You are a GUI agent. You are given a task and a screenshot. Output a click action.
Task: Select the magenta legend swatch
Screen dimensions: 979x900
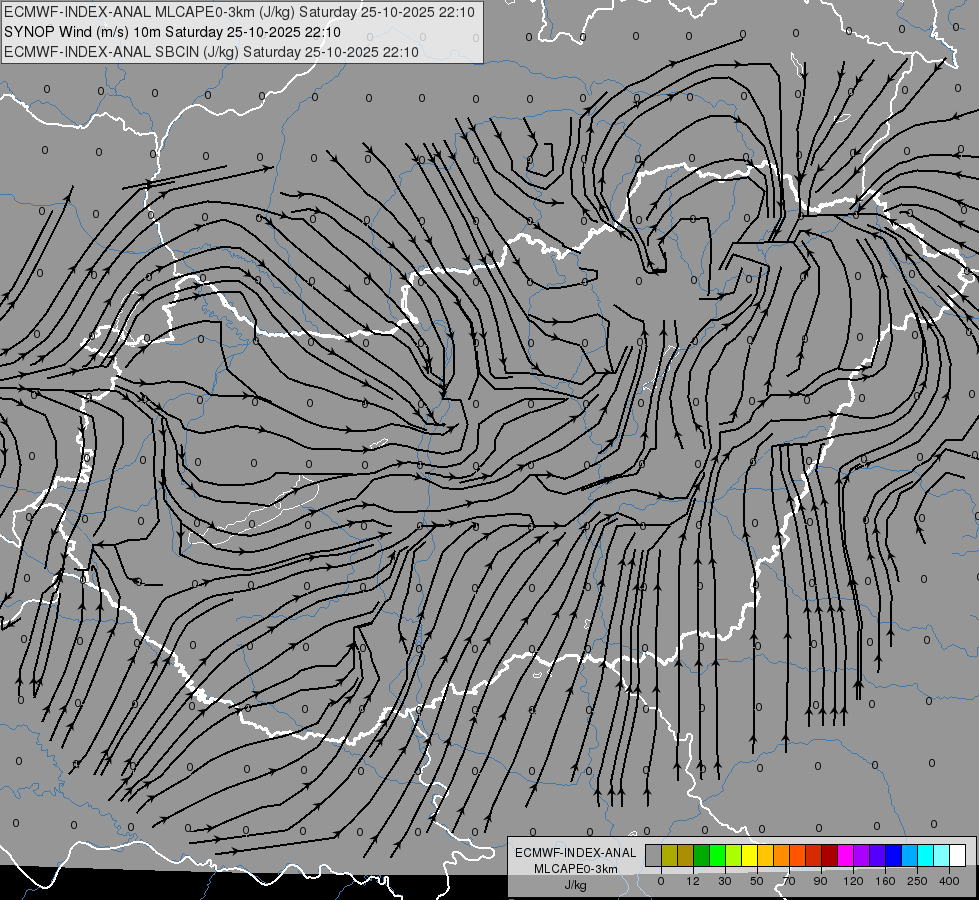[x=846, y=855]
